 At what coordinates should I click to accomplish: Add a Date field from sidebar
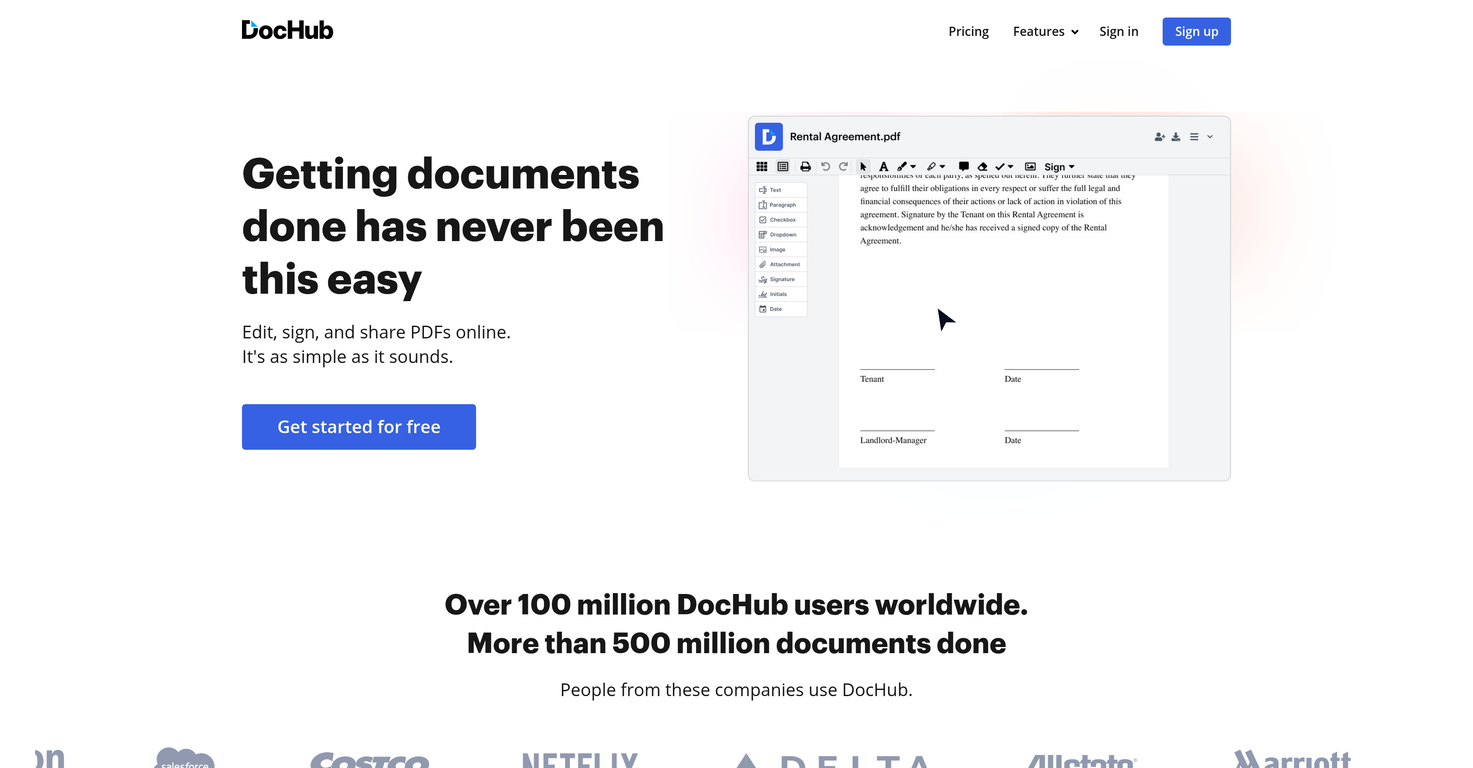[x=781, y=309]
